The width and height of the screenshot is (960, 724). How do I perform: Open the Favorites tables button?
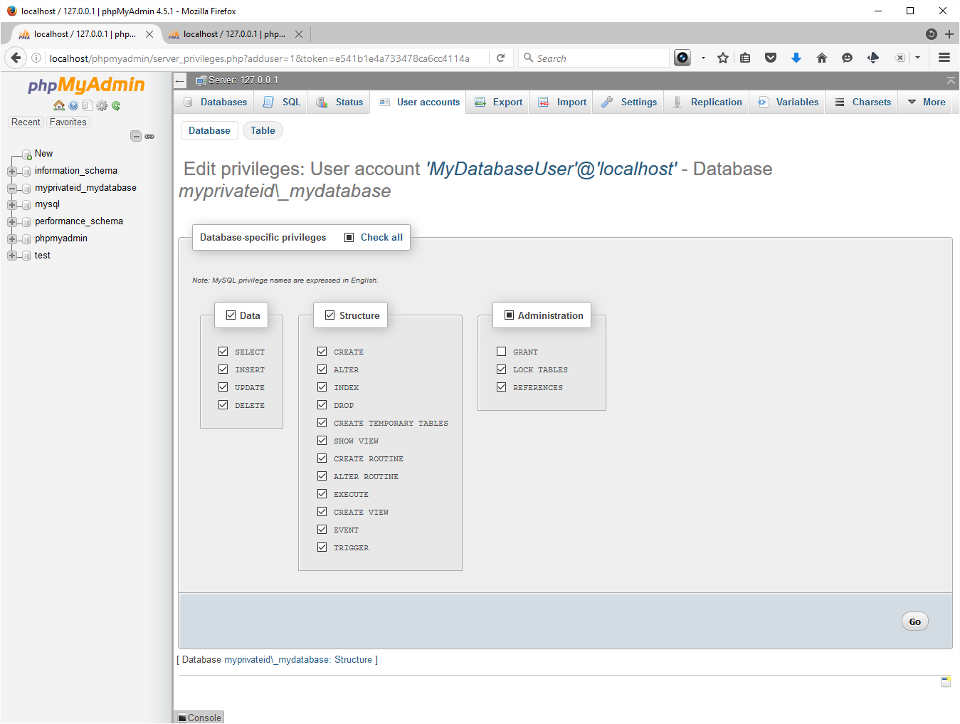click(x=68, y=122)
